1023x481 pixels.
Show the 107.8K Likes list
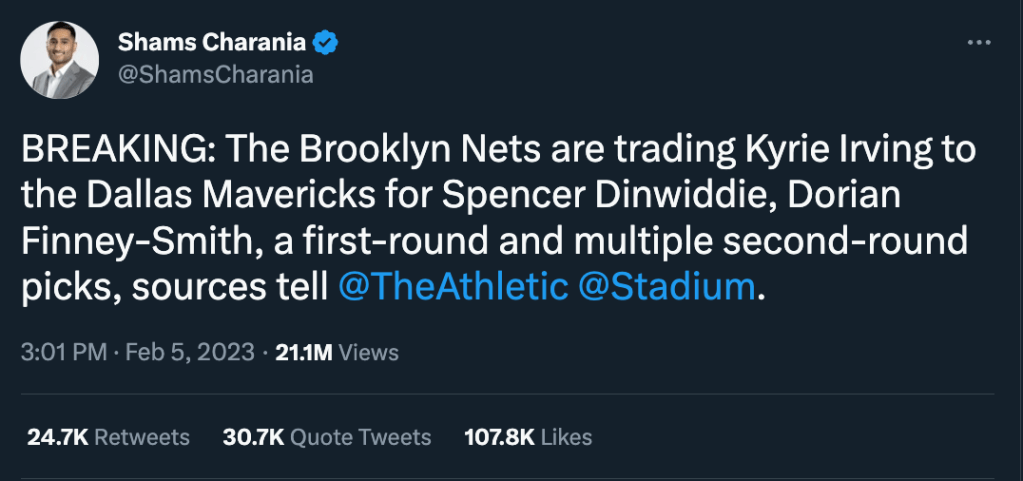coord(528,437)
